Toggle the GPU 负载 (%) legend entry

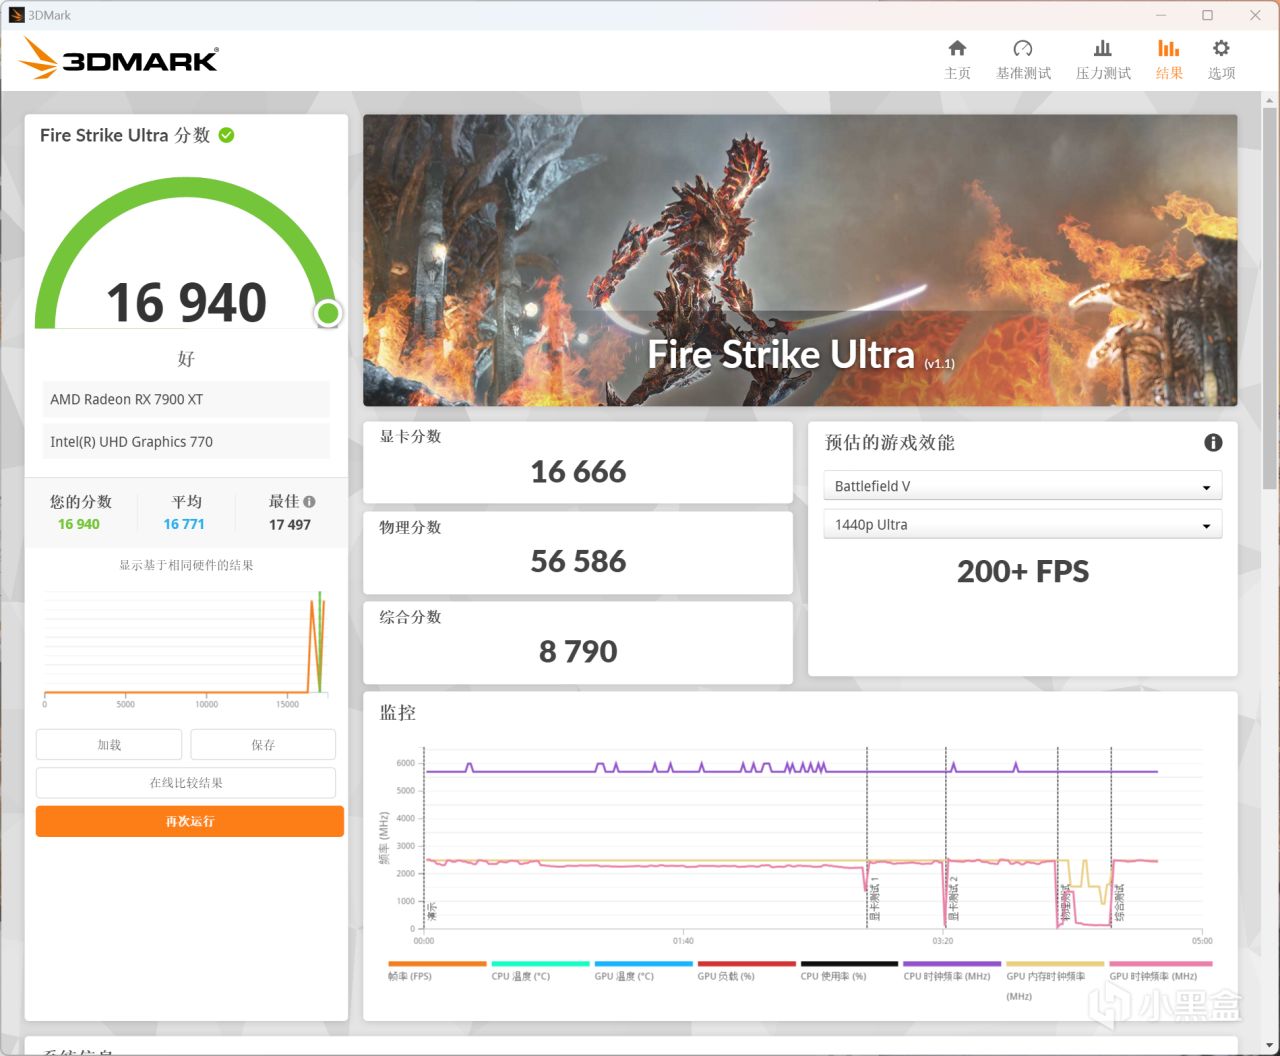pyautogui.click(x=746, y=971)
